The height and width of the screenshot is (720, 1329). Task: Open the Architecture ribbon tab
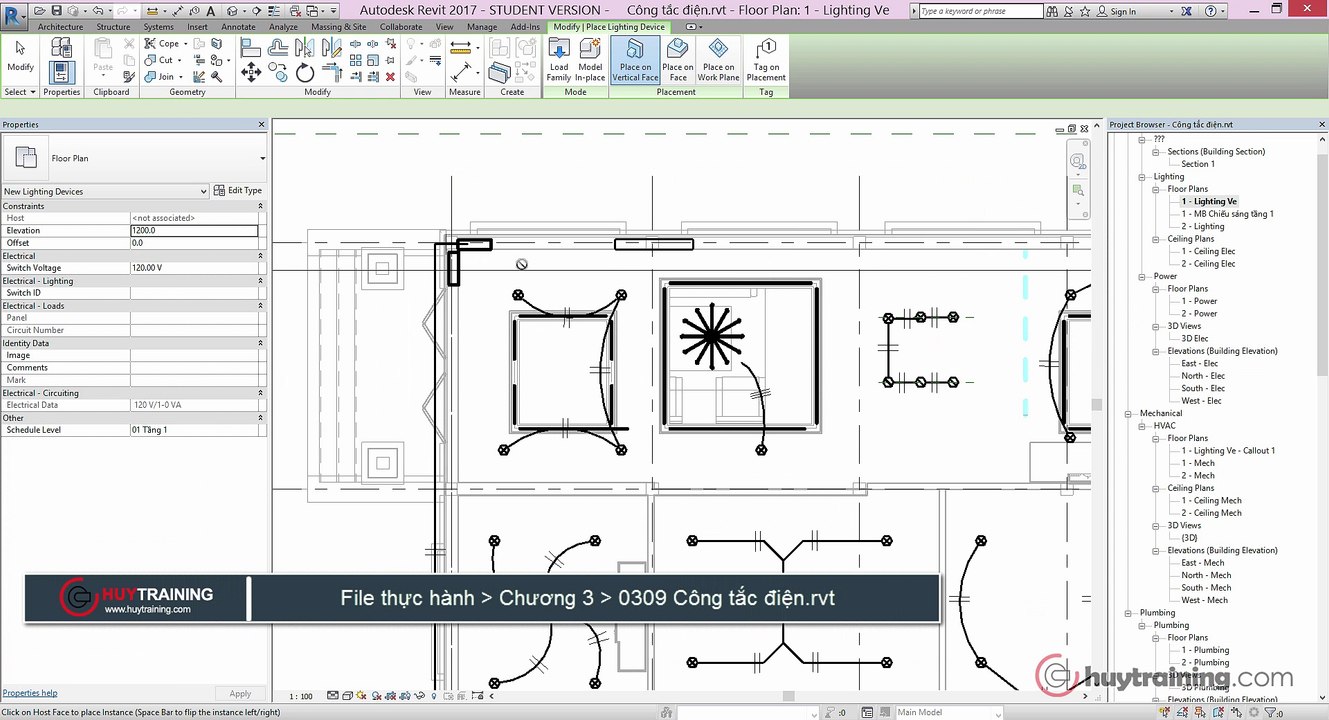[60, 27]
